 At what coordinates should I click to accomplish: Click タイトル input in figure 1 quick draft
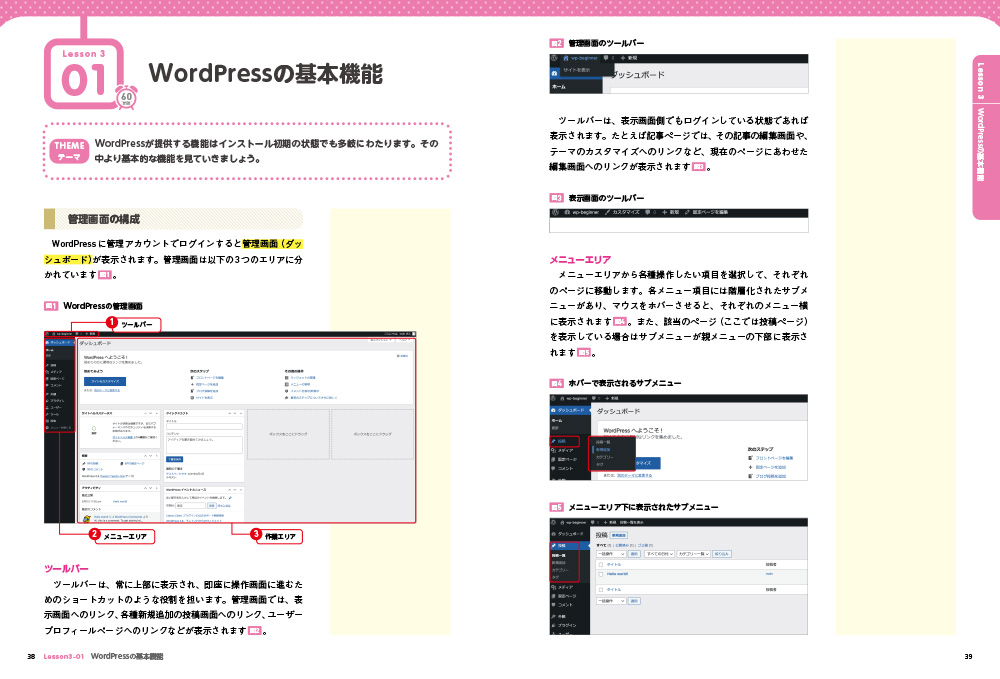point(204,427)
